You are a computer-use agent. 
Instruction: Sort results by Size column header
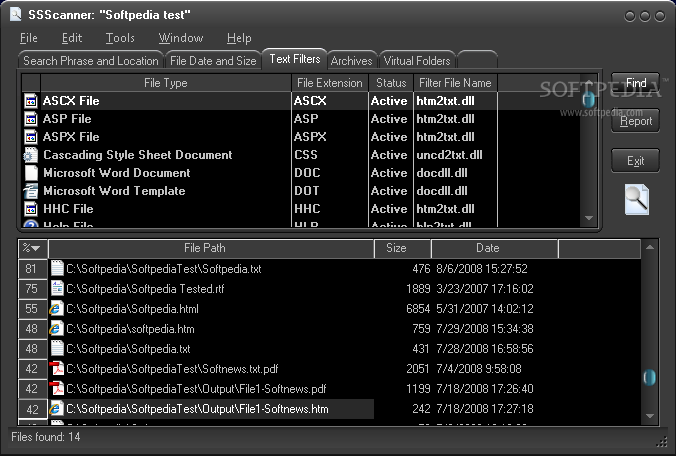(x=403, y=248)
